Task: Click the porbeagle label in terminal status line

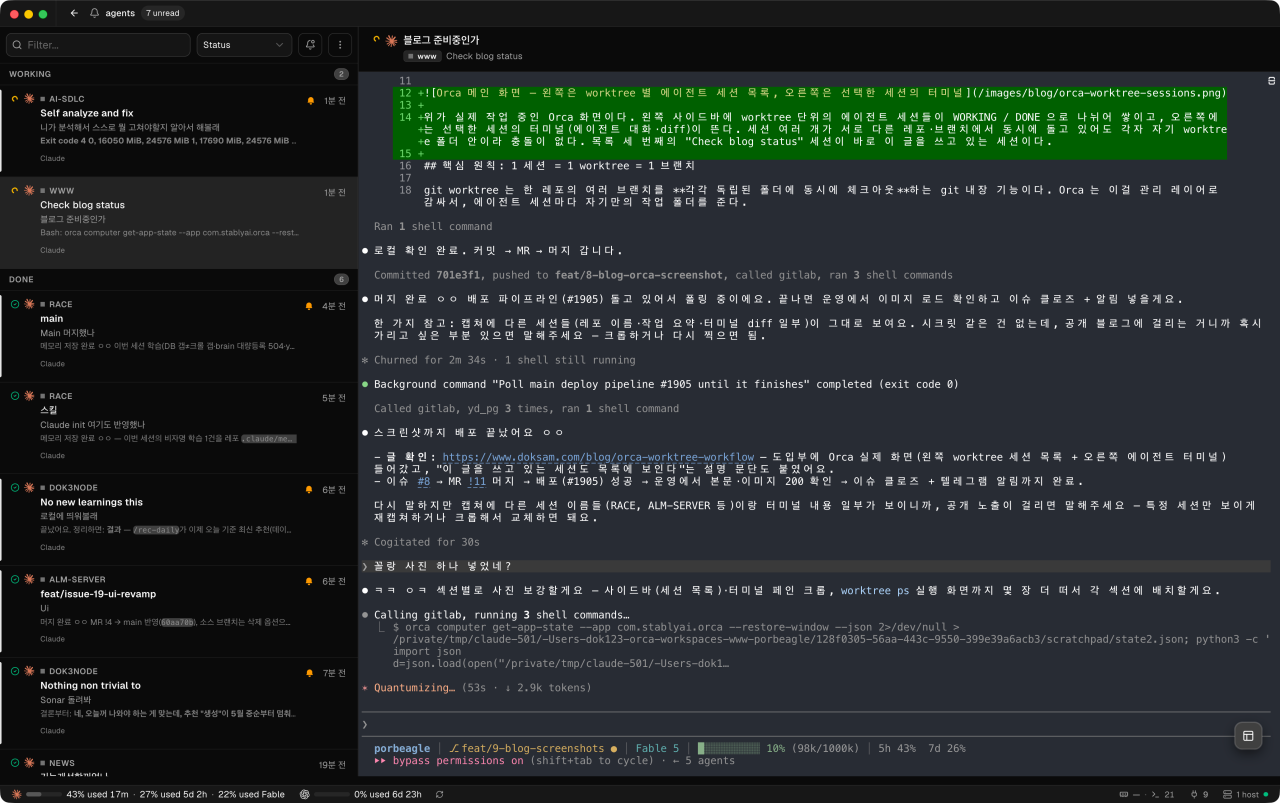Action: click(402, 748)
